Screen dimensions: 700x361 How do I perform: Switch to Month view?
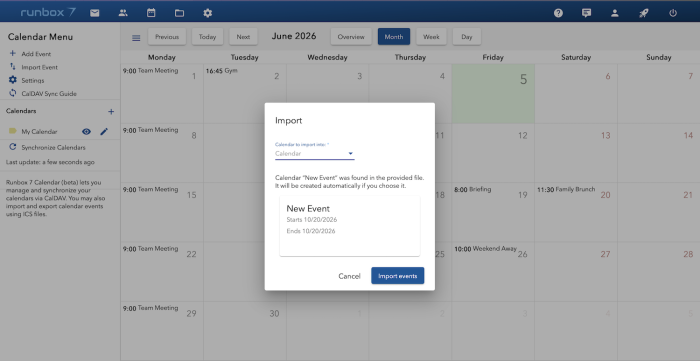pos(394,37)
